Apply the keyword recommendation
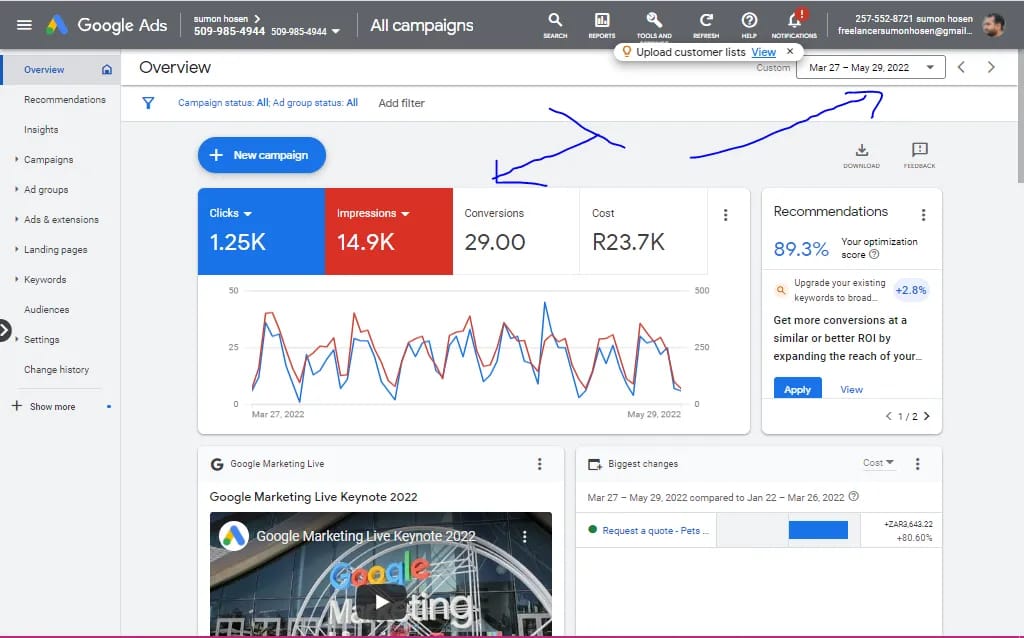Image resolution: width=1024 pixels, height=638 pixels. [x=797, y=389]
